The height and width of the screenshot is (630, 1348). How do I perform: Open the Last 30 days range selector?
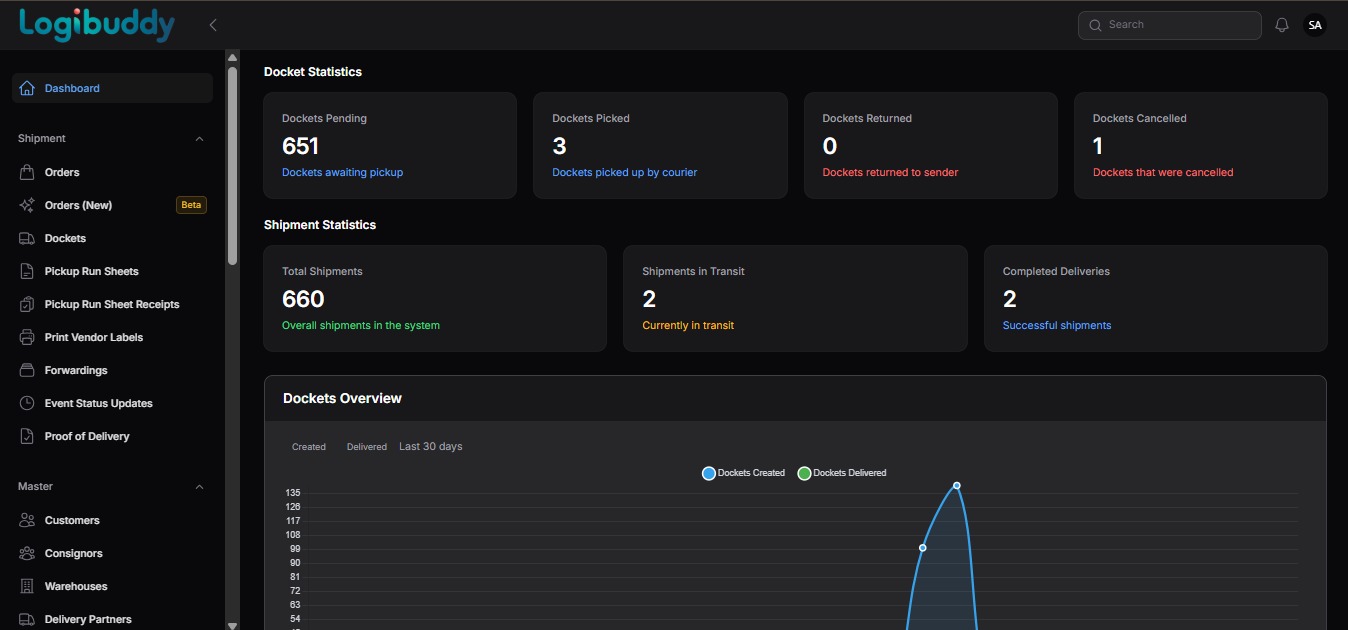[x=430, y=446]
